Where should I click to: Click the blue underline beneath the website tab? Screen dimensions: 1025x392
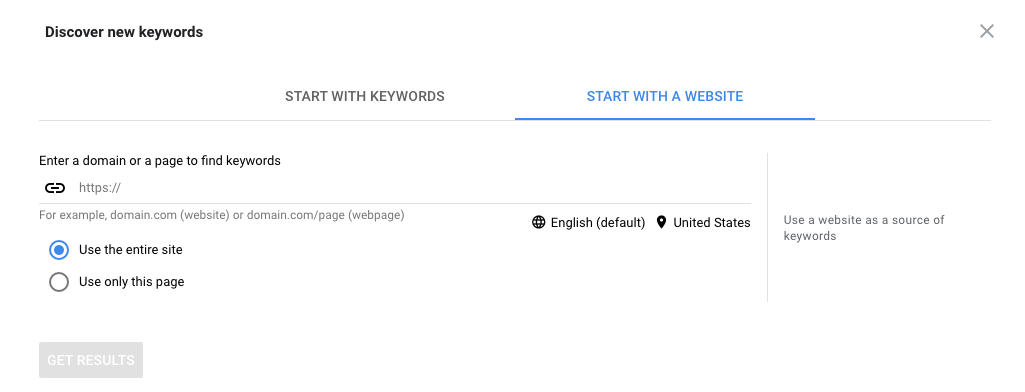[665, 119]
